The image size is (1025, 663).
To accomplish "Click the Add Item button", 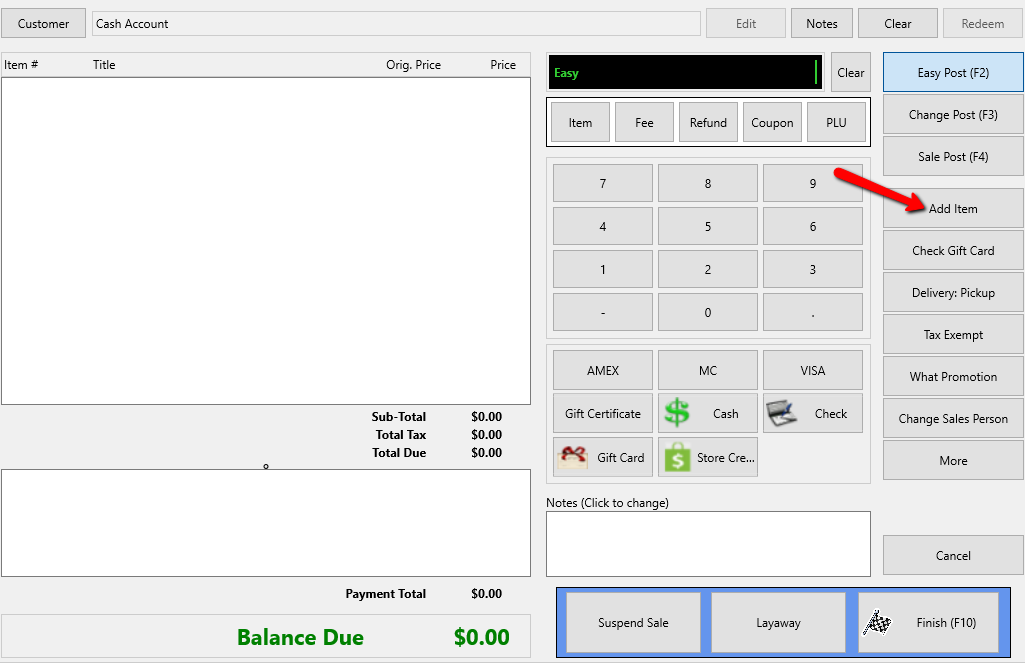I will click(953, 209).
